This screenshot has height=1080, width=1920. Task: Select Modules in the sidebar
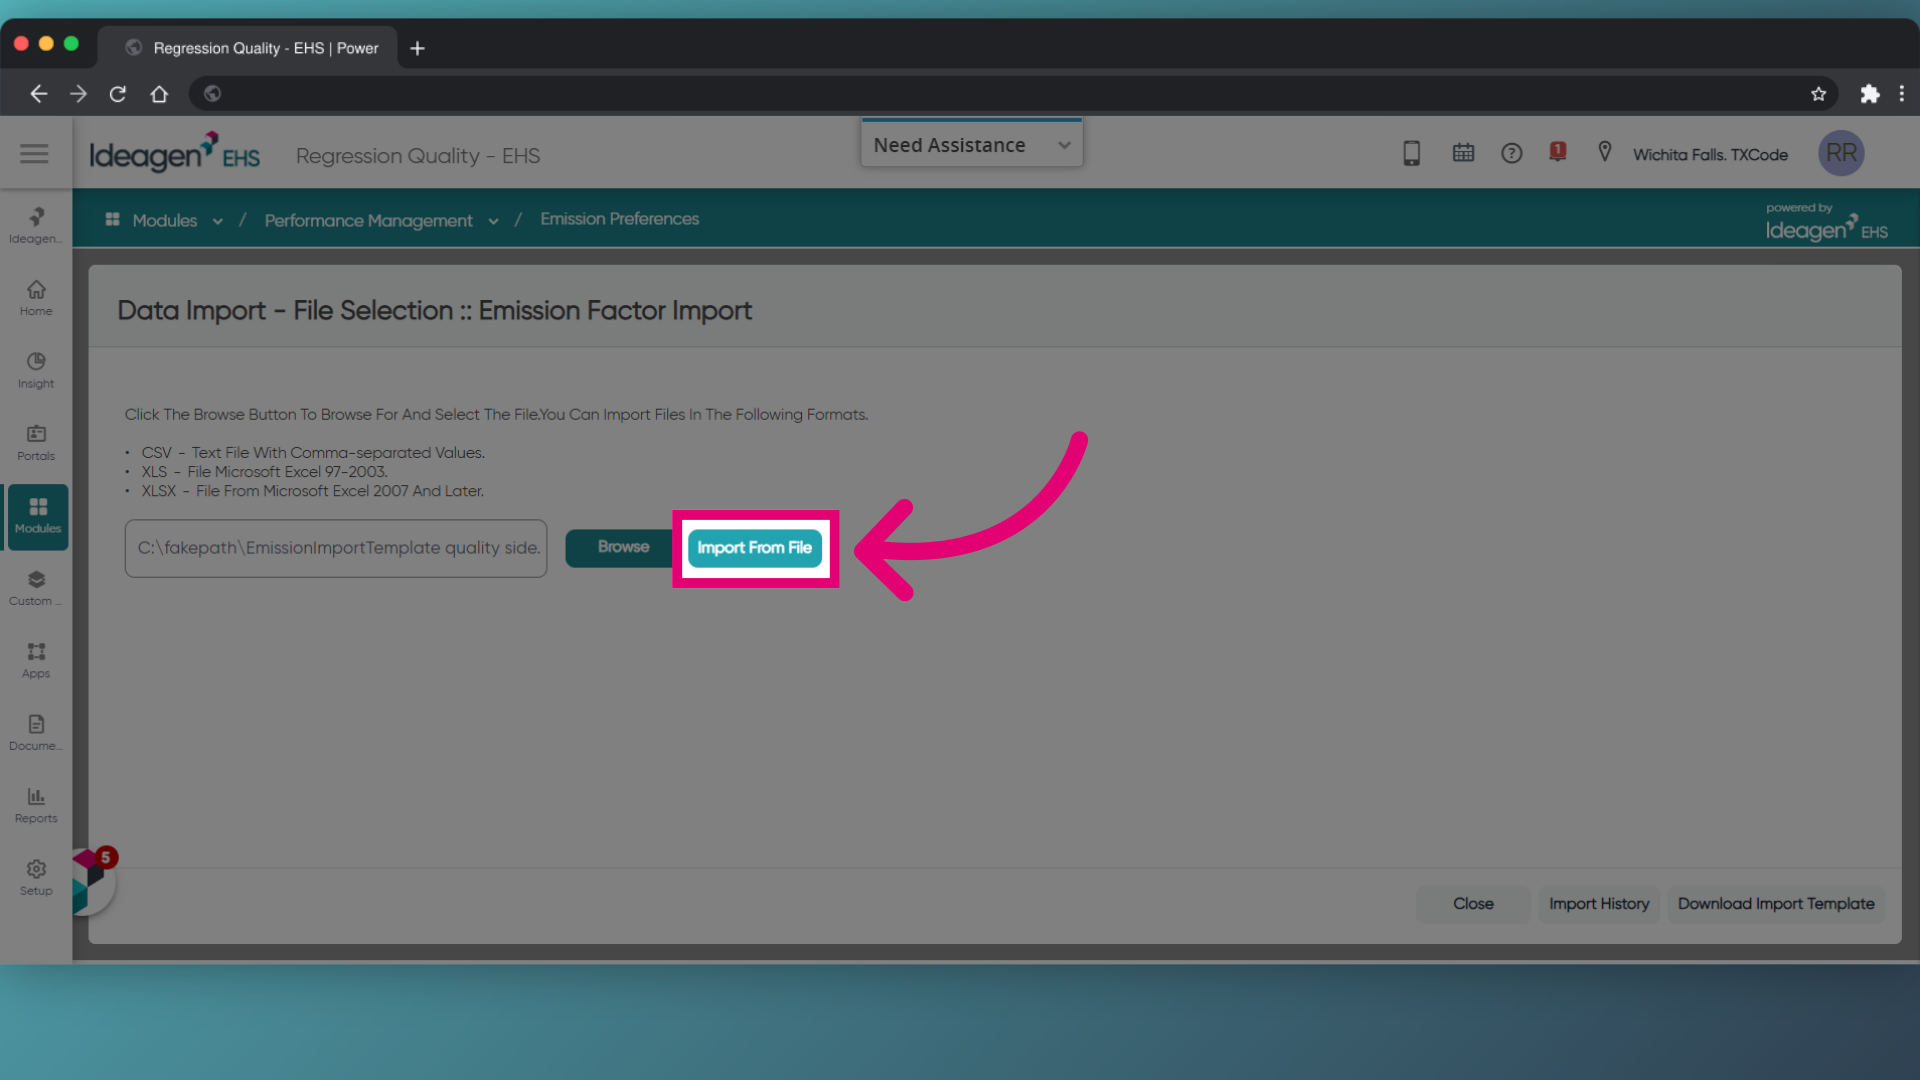click(x=38, y=516)
